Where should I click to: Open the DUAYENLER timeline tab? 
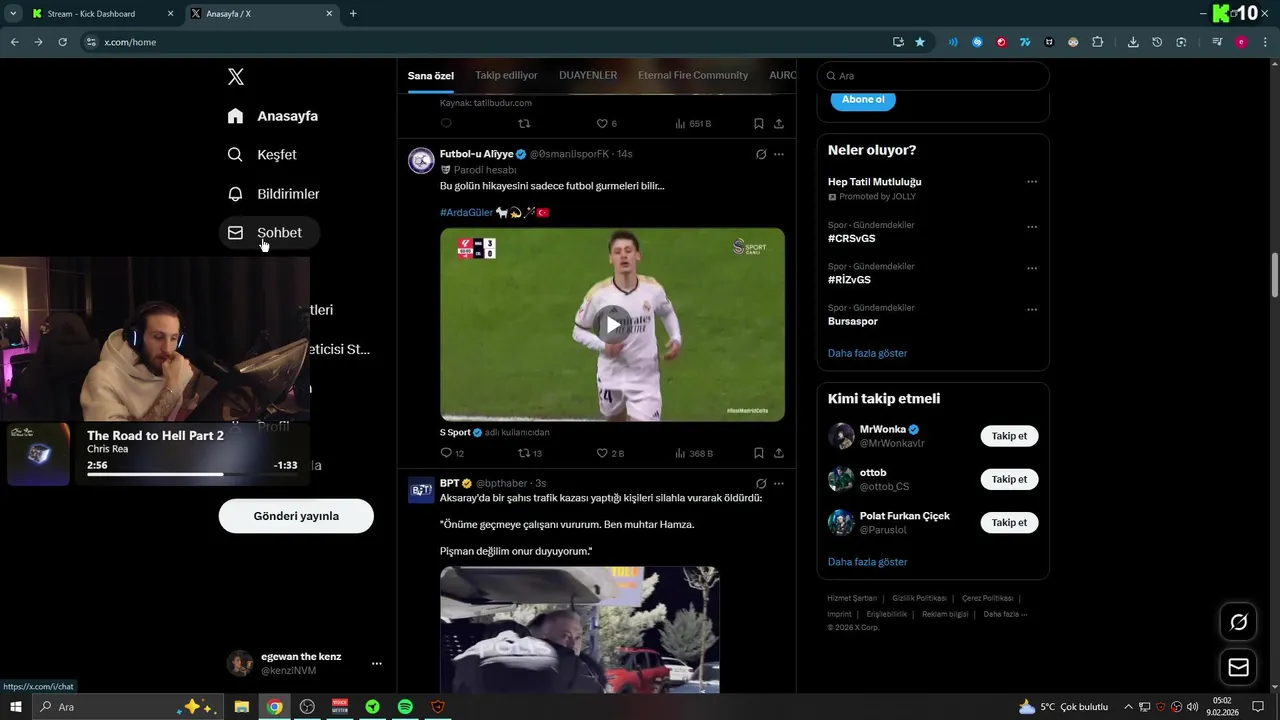pyautogui.click(x=588, y=75)
